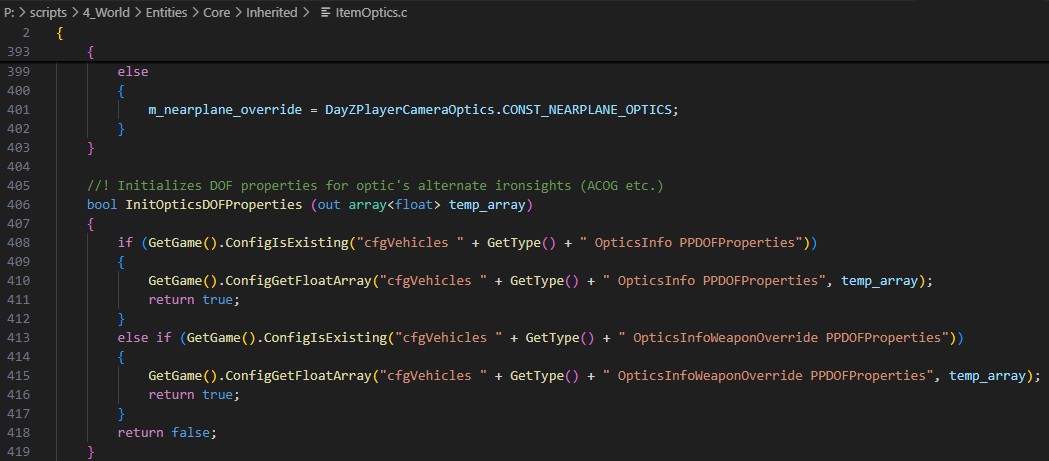Select line number 419 in the gutter
This screenshot has height=461, width=1049.
tap(17, 452)
